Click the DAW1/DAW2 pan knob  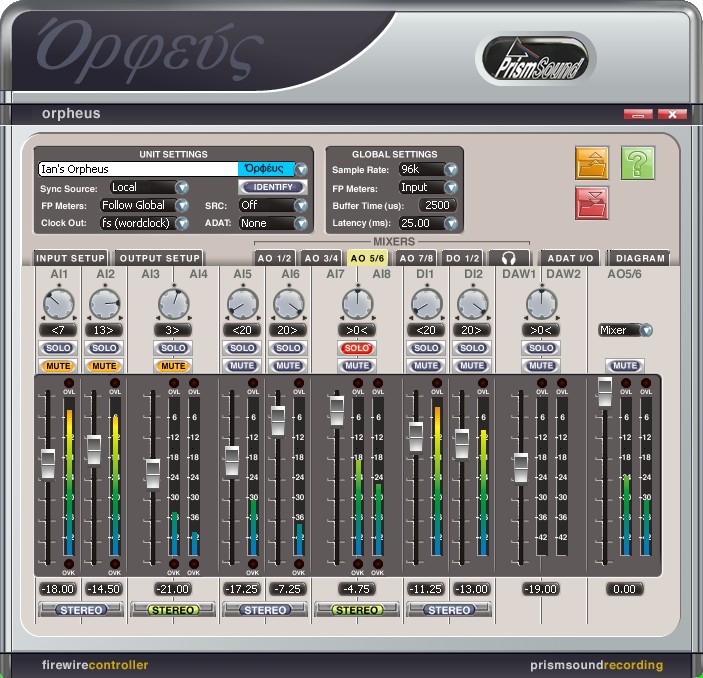point(541,304)
